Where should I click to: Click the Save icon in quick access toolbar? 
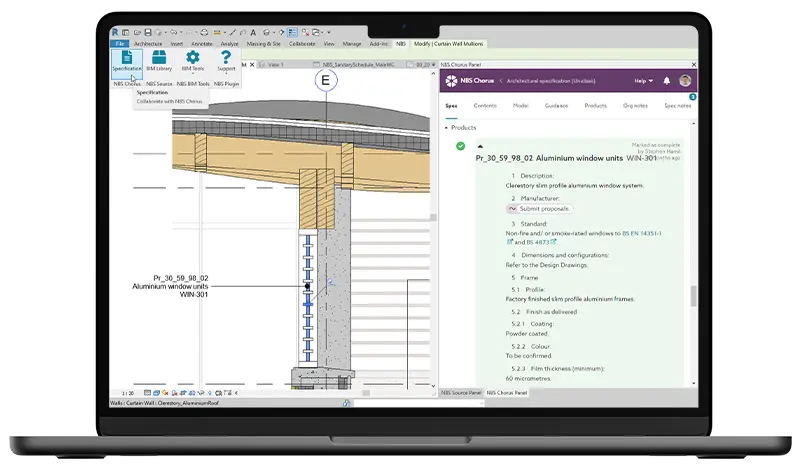pos(148,32)
